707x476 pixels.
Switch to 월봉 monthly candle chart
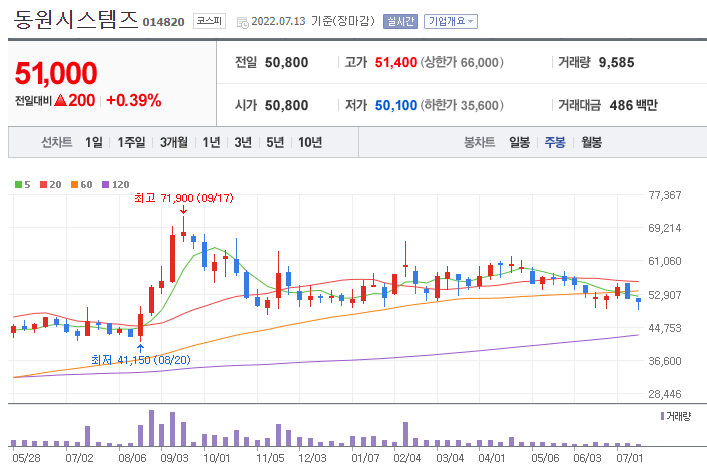pos(591,142)
